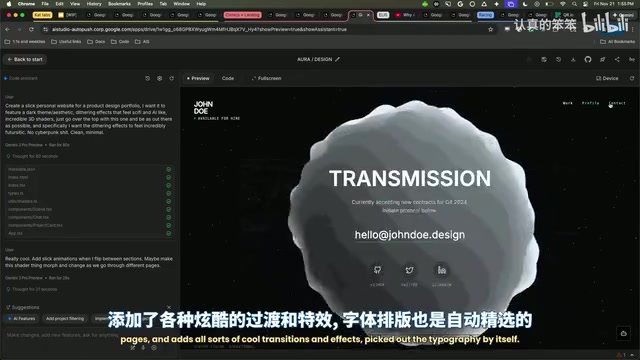Screen dimensions: 640x360
Task: Expand Thought for 21 seconds
Action: (31, 289)
